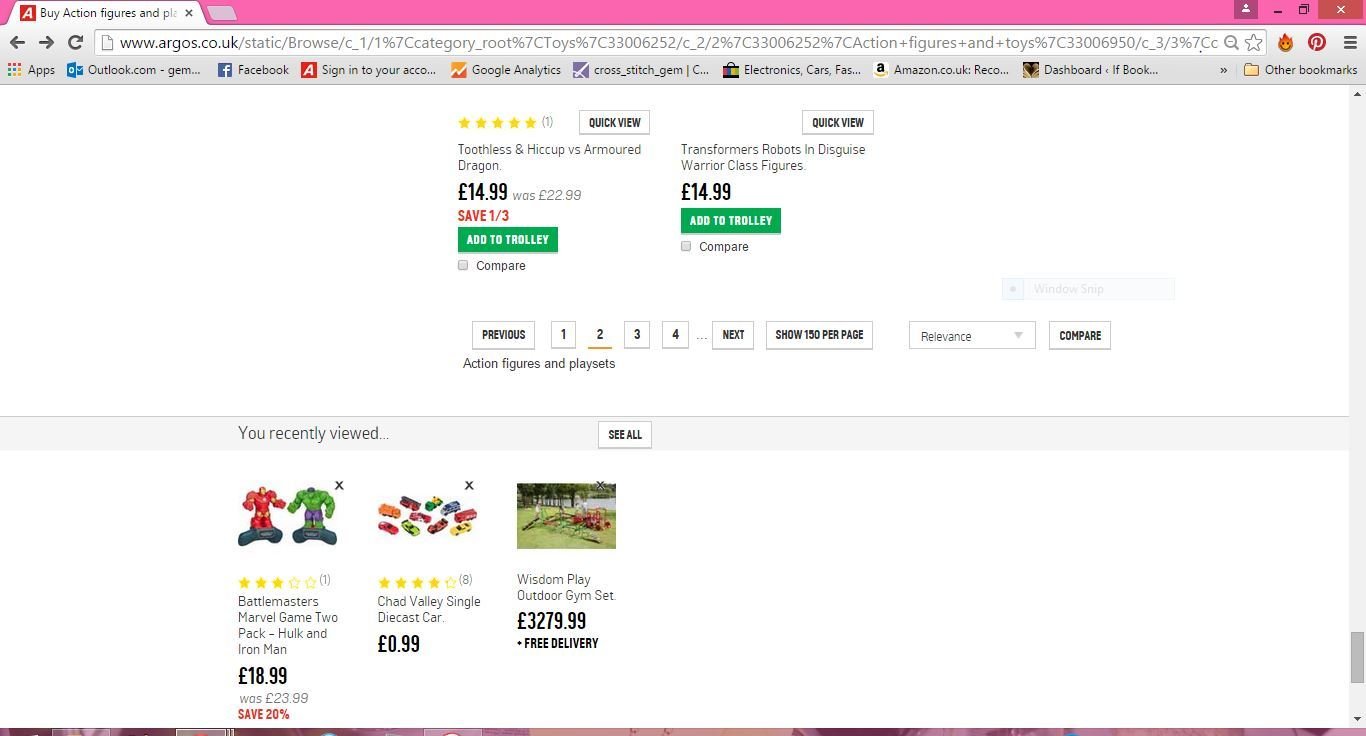Click the COMPARE button
The image size is (1366, 736).
coord(1080,336)
